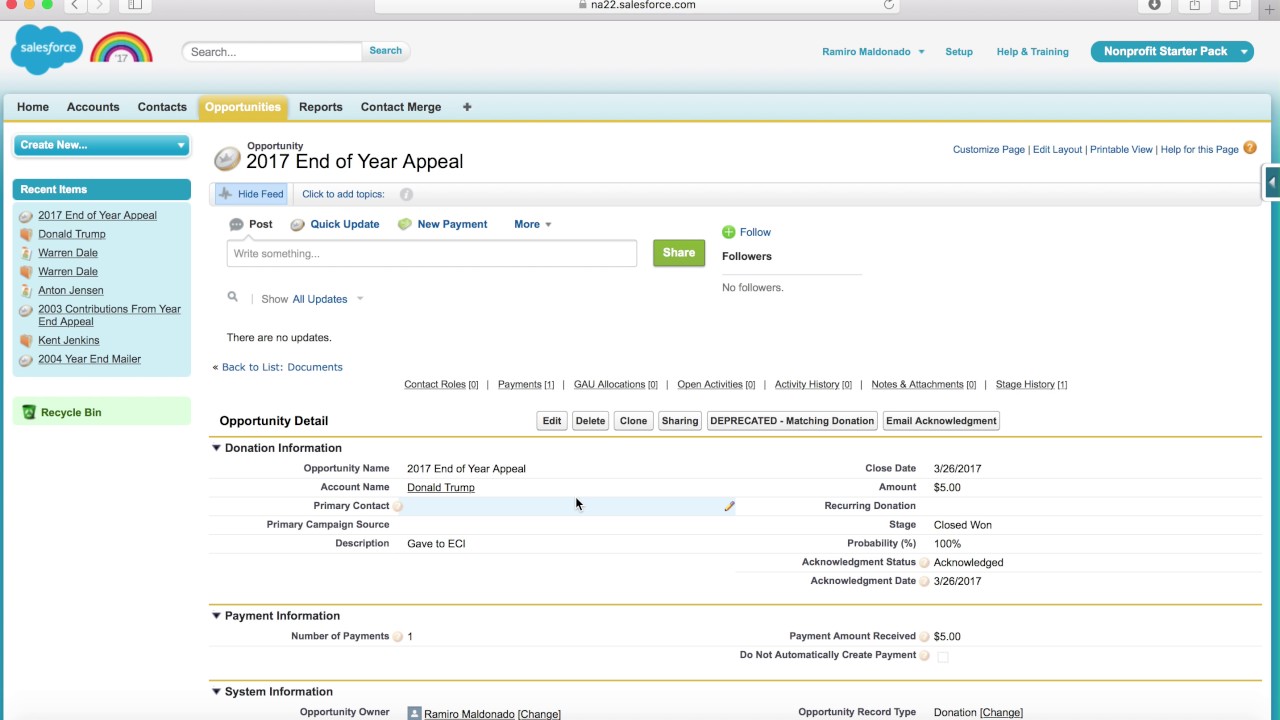Click the help bubble next to Payment Amount Received
Image resolution: width=1280 pixels, height=720 pixels.
(924, 637)
